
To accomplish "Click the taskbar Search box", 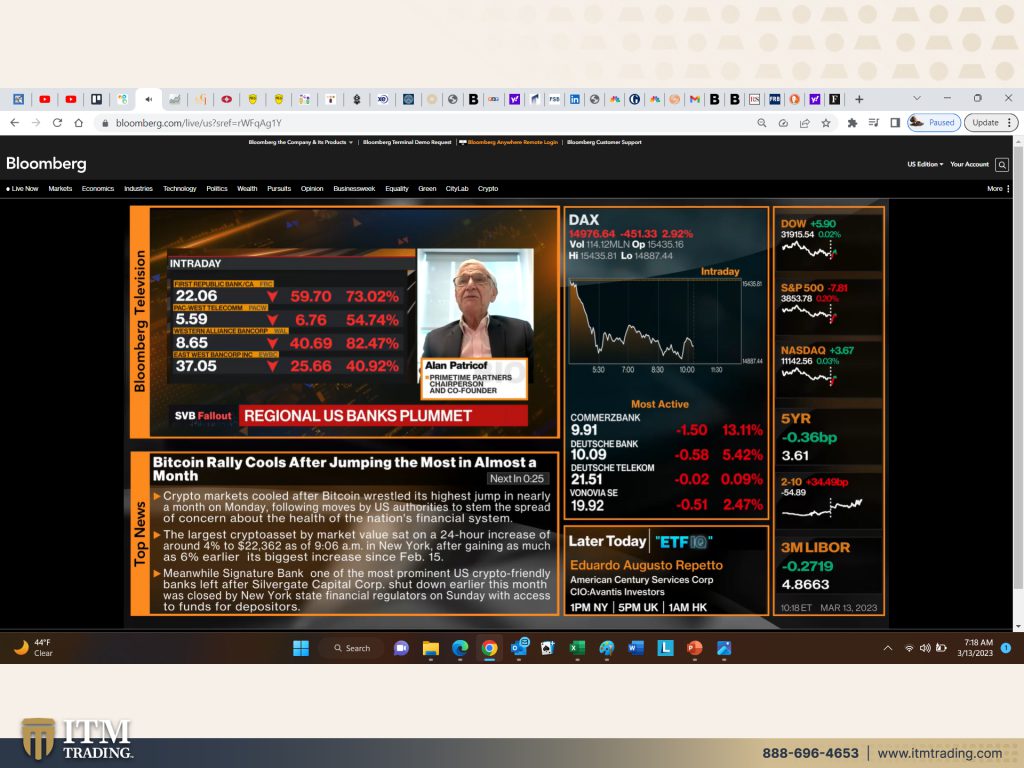I will (351, 648).
